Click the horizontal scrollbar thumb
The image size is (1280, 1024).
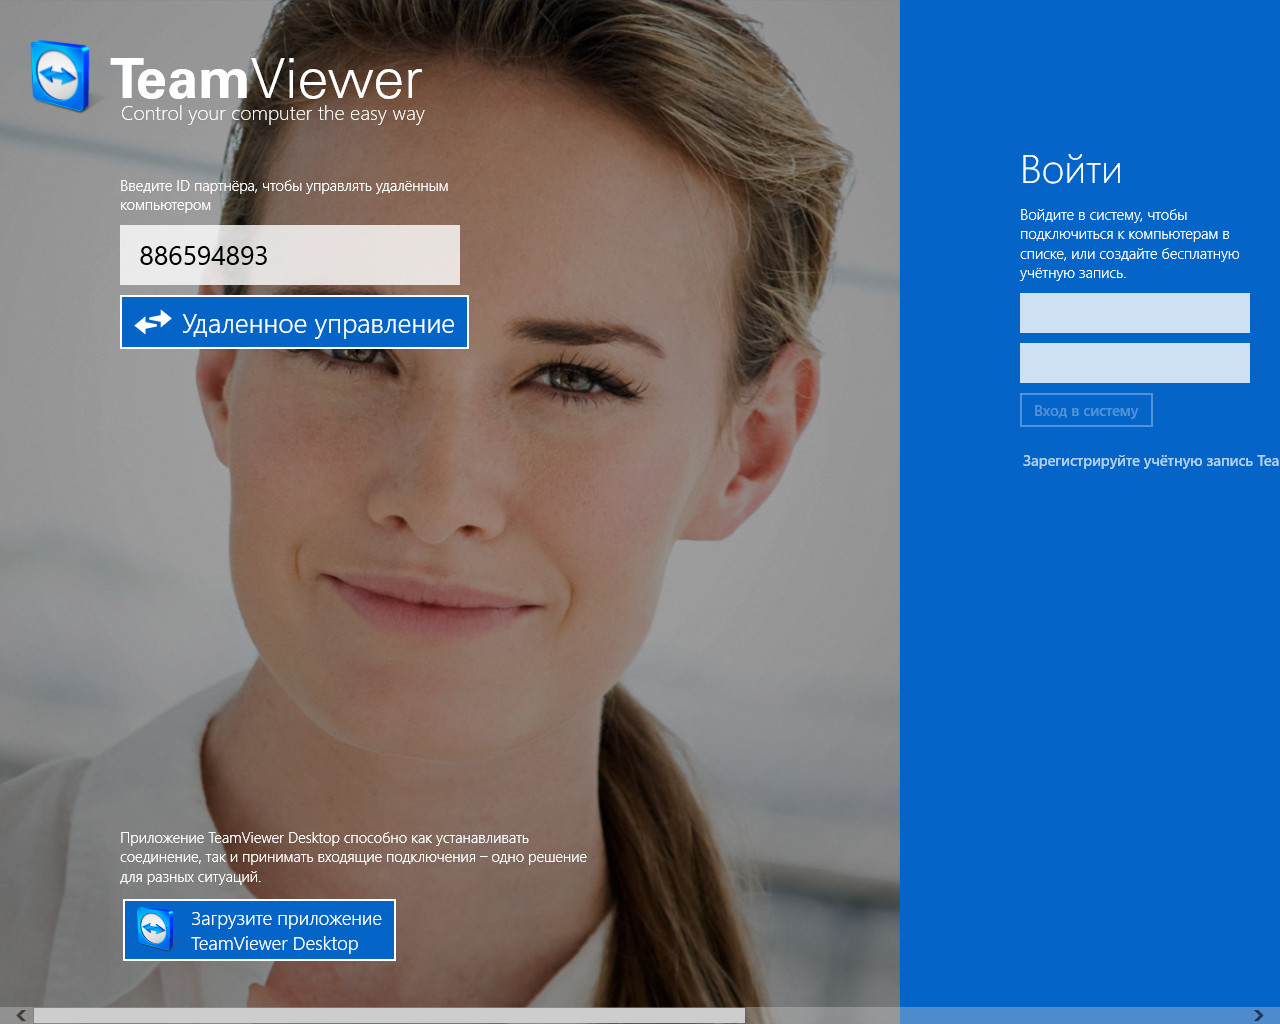(389, 1015)
